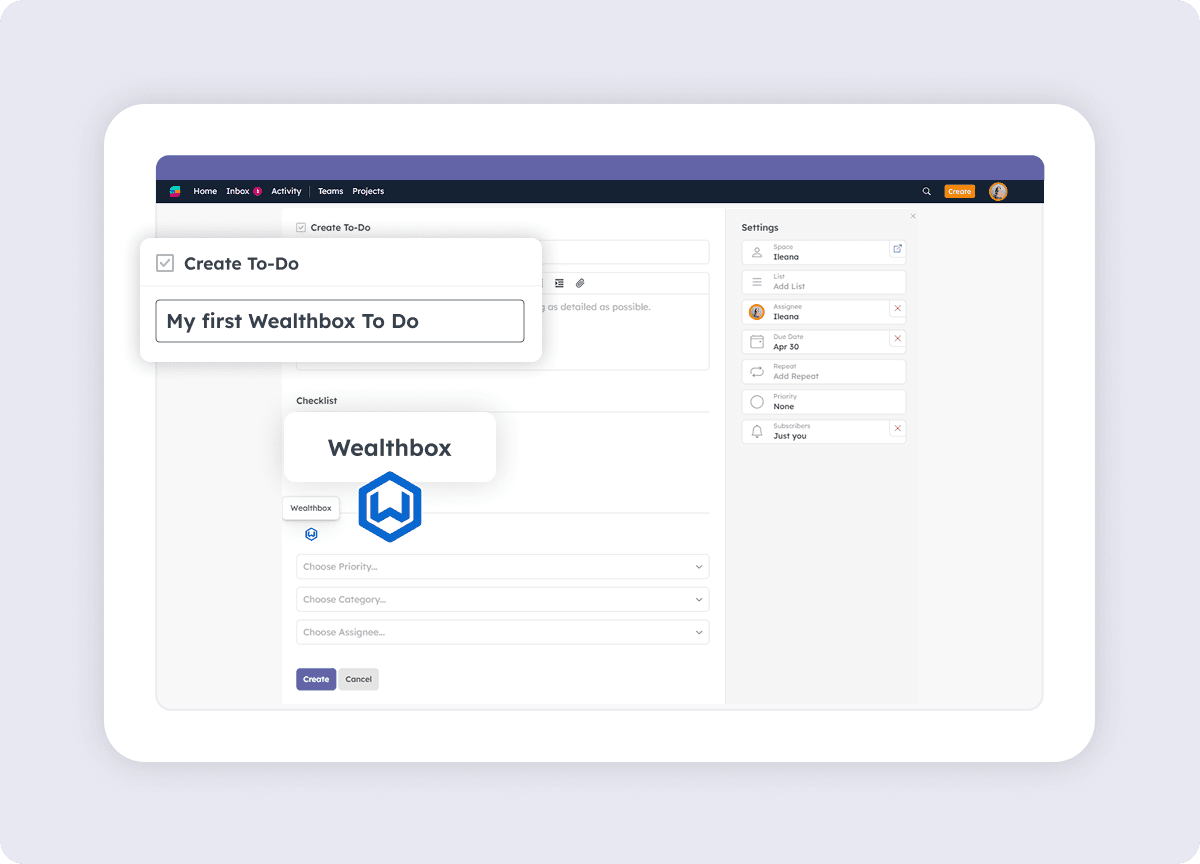Open the Teams page
Image resolution: width=1200 pixels, height=864 pixels.
coord(330,191)
